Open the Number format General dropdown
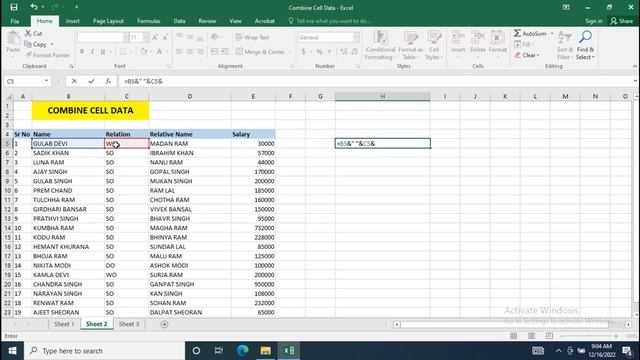The width and height of the screenshot is (640, 360). click(x=356, y=37)
